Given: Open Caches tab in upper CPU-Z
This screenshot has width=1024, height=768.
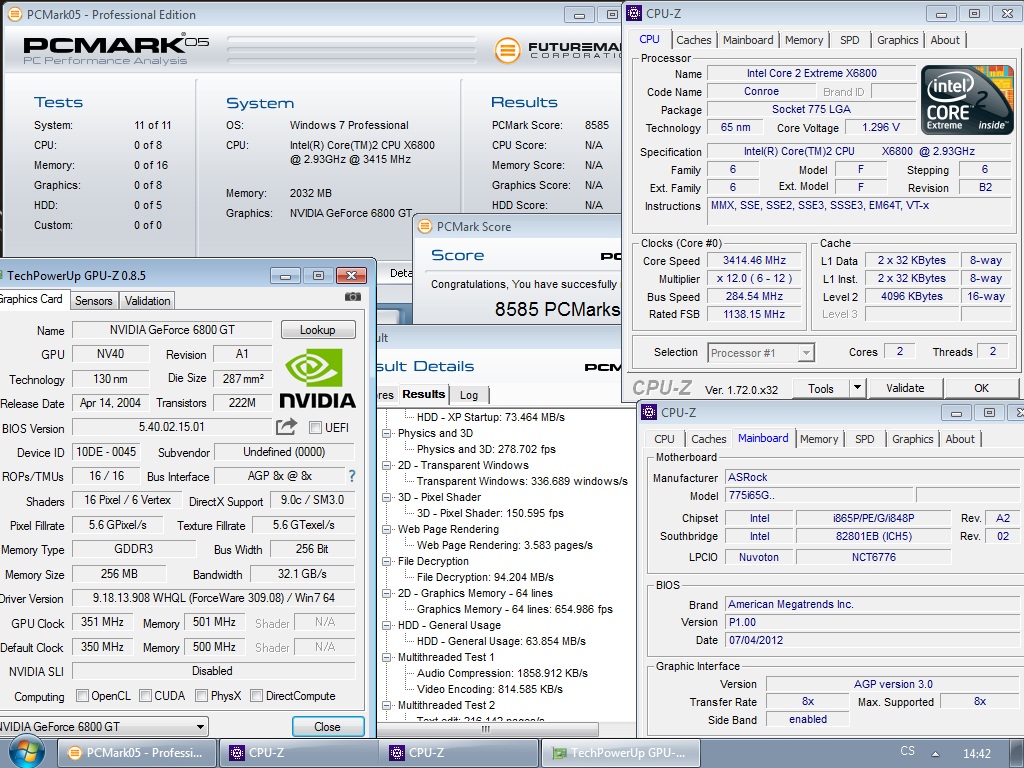Looking at the screenshot, I should tap(694, 40).
